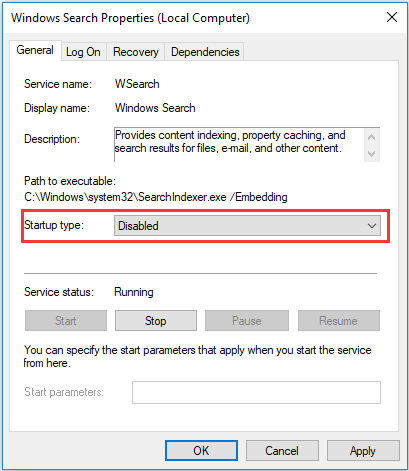Click the WSearch service name text
Viewport: 409px width, 471px height.
[137, 84]
